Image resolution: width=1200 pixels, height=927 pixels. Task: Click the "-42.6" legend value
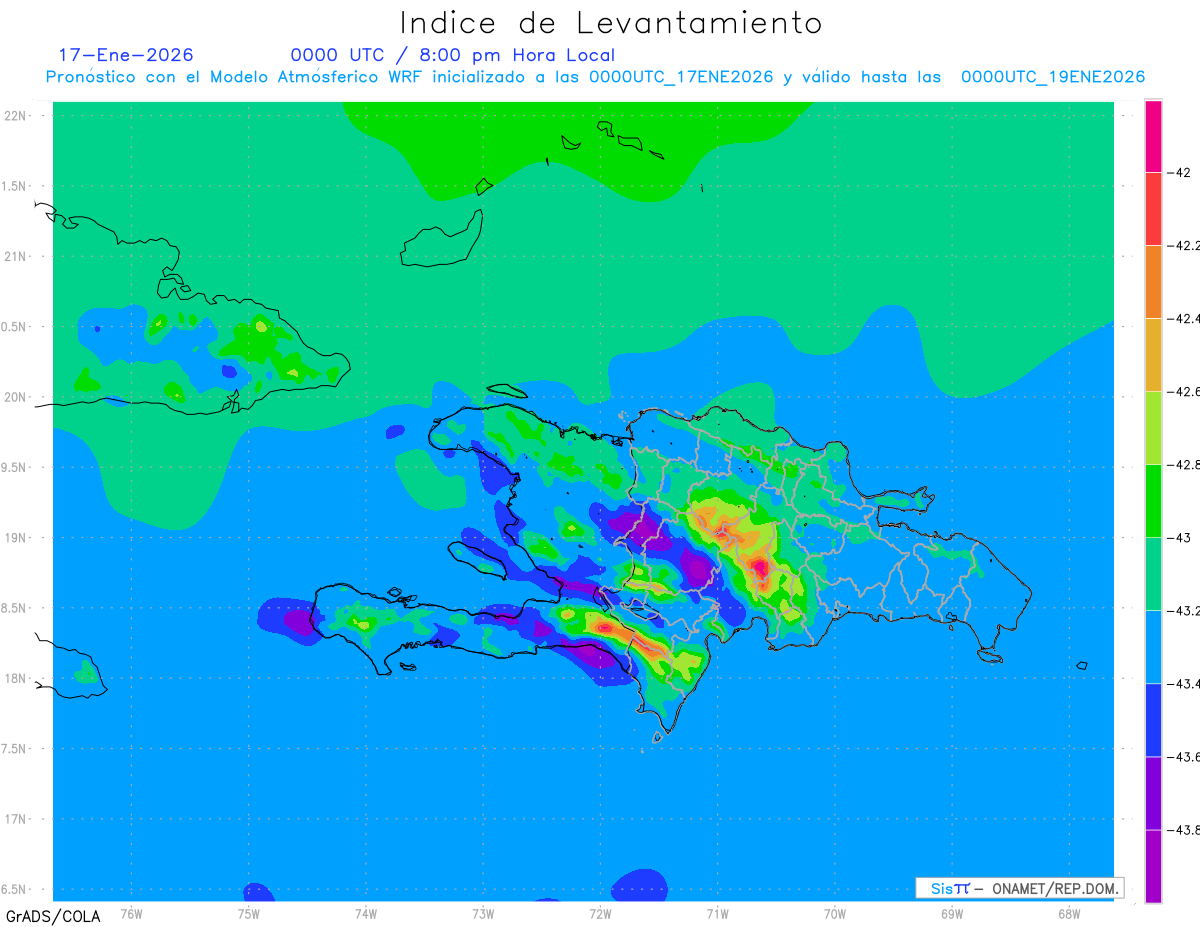pos(1183,391)
